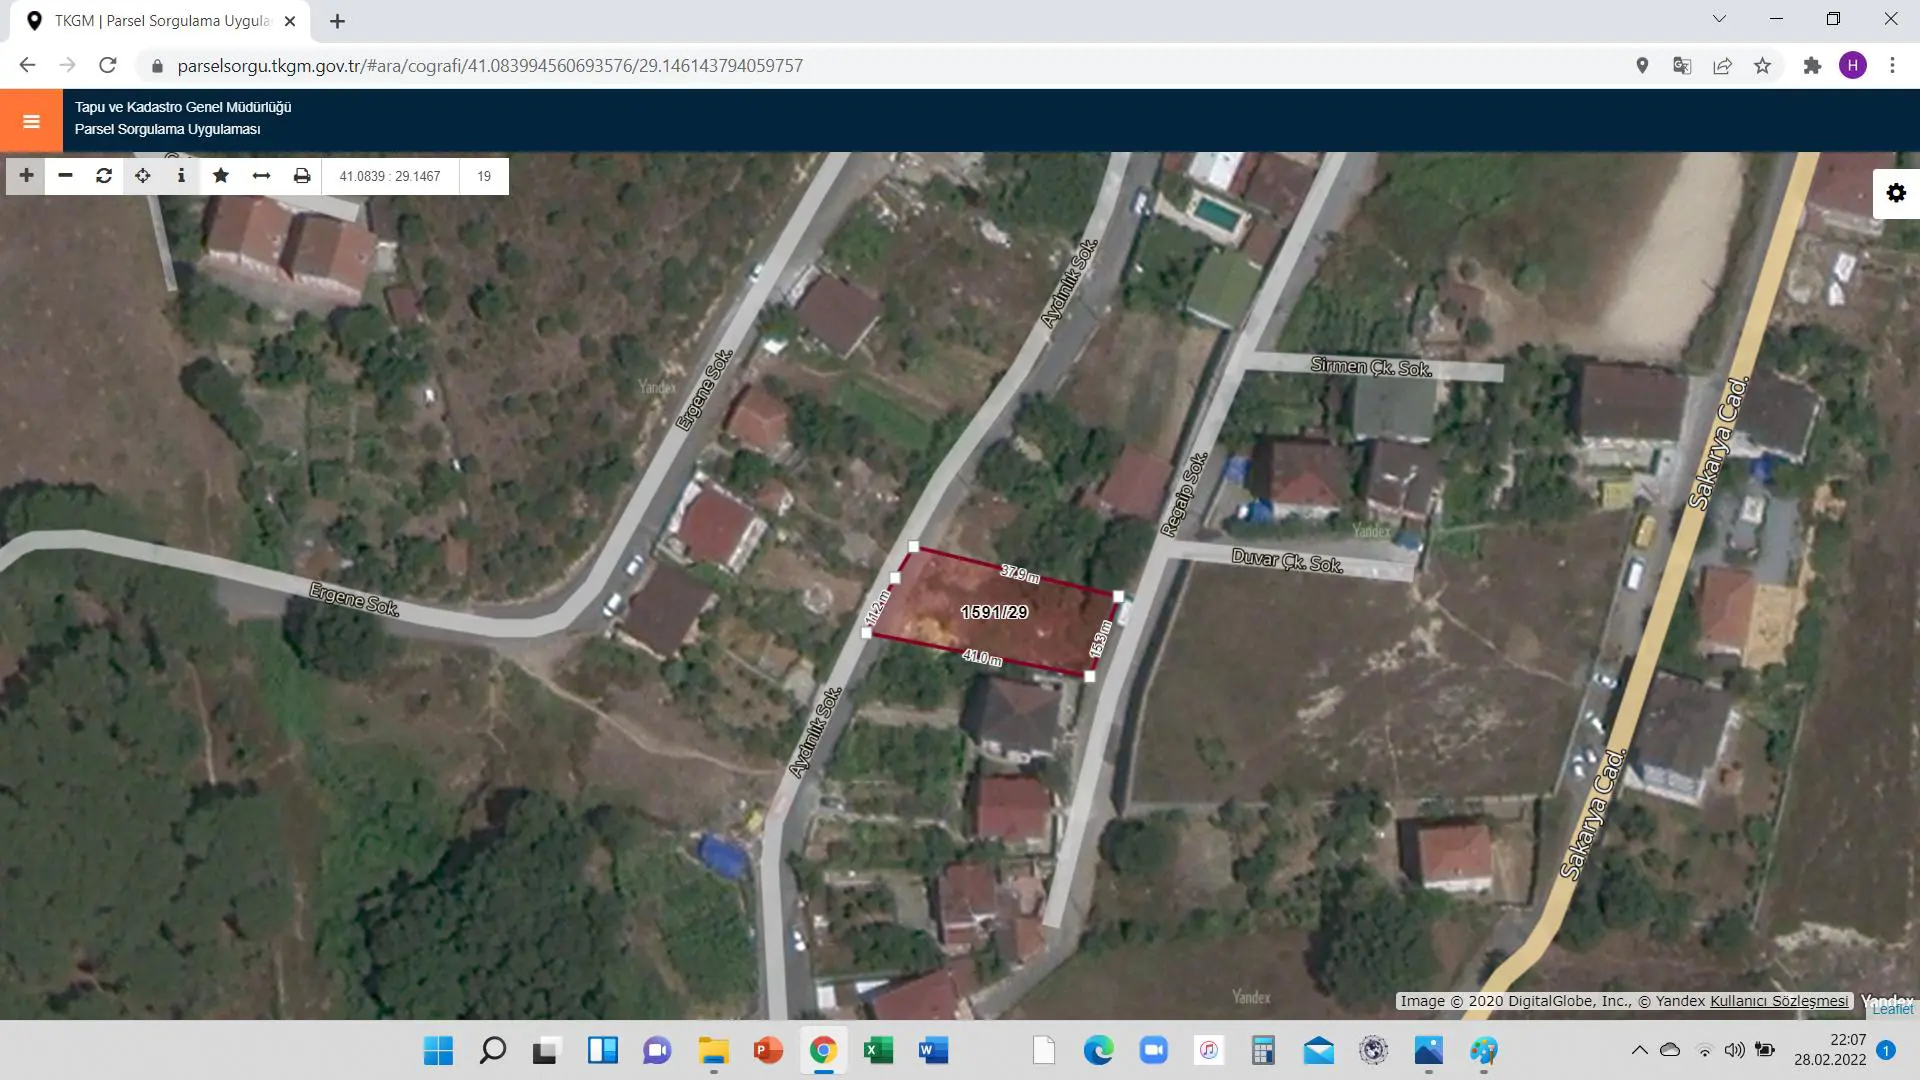Print the map with printer icon
Viewport: 1920px width, 1080px height.
(301, 176)
